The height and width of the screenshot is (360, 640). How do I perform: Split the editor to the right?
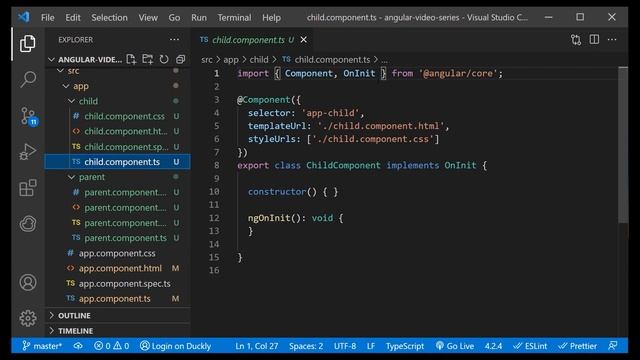(594, 40)
